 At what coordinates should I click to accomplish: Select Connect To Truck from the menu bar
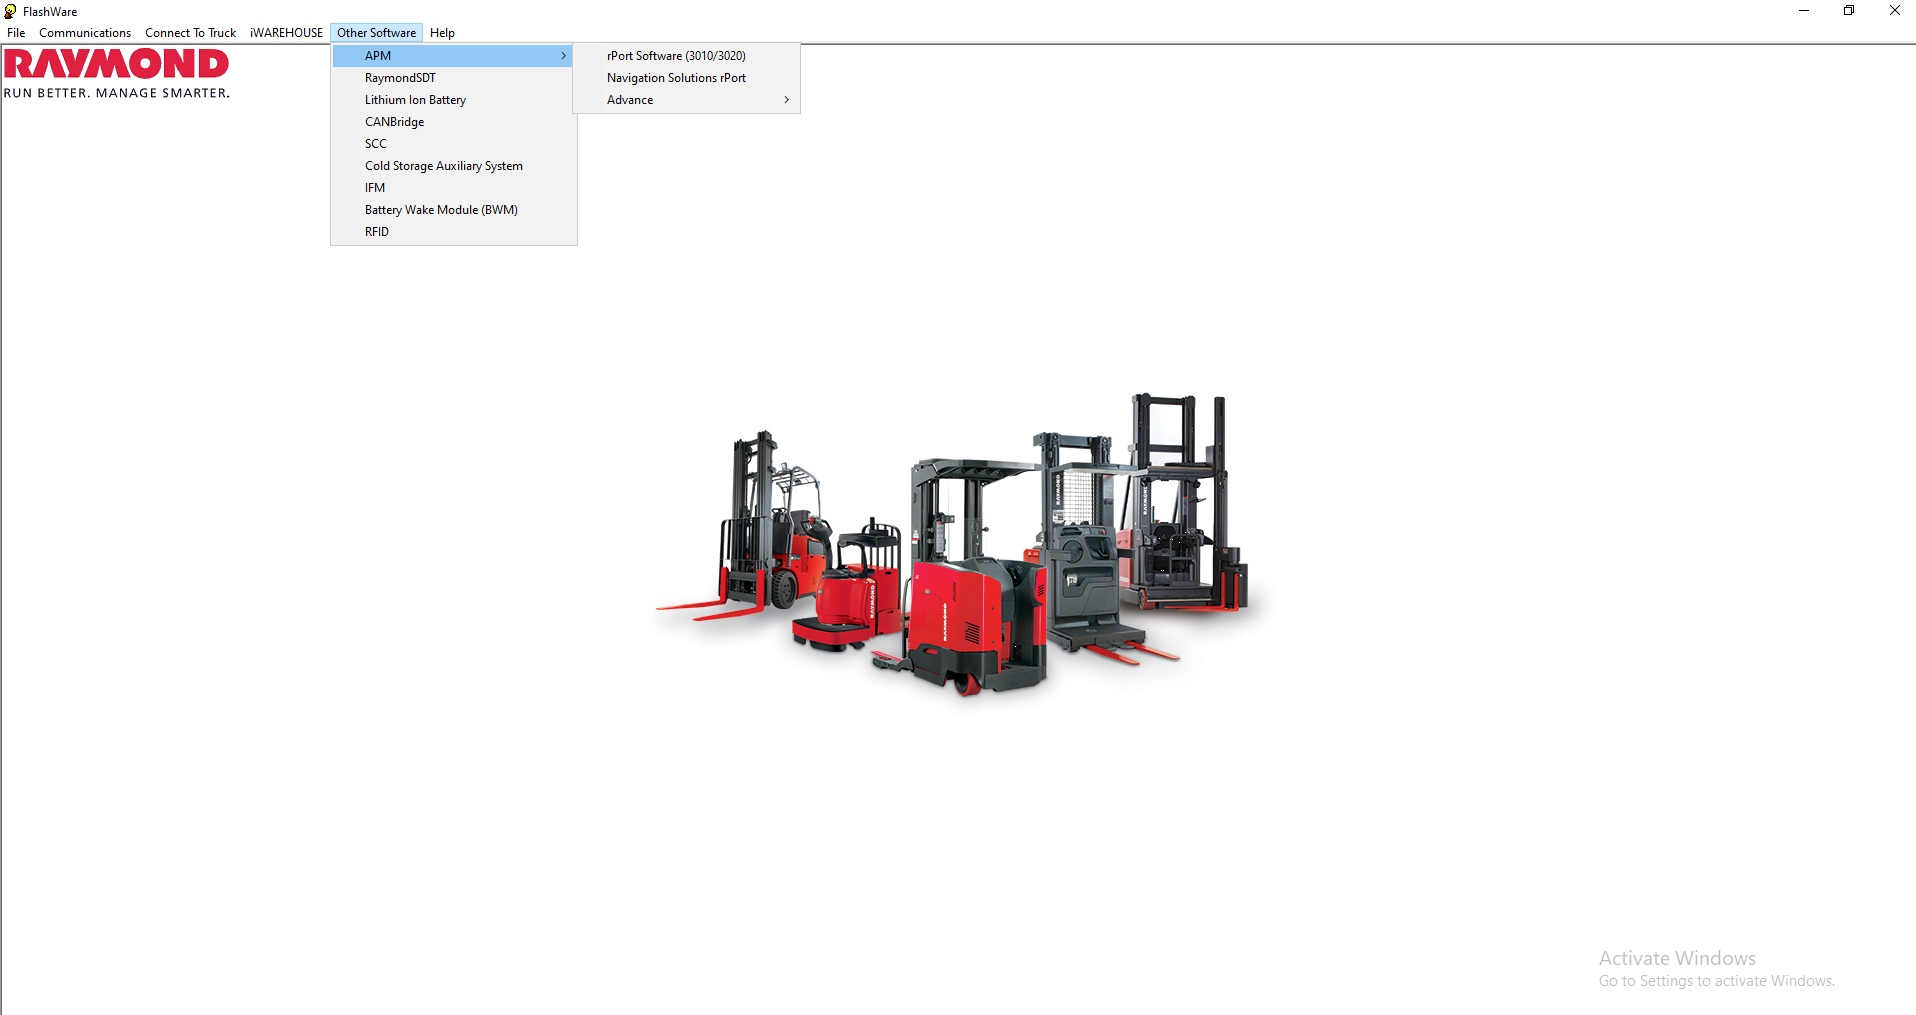tap(190, 32)
